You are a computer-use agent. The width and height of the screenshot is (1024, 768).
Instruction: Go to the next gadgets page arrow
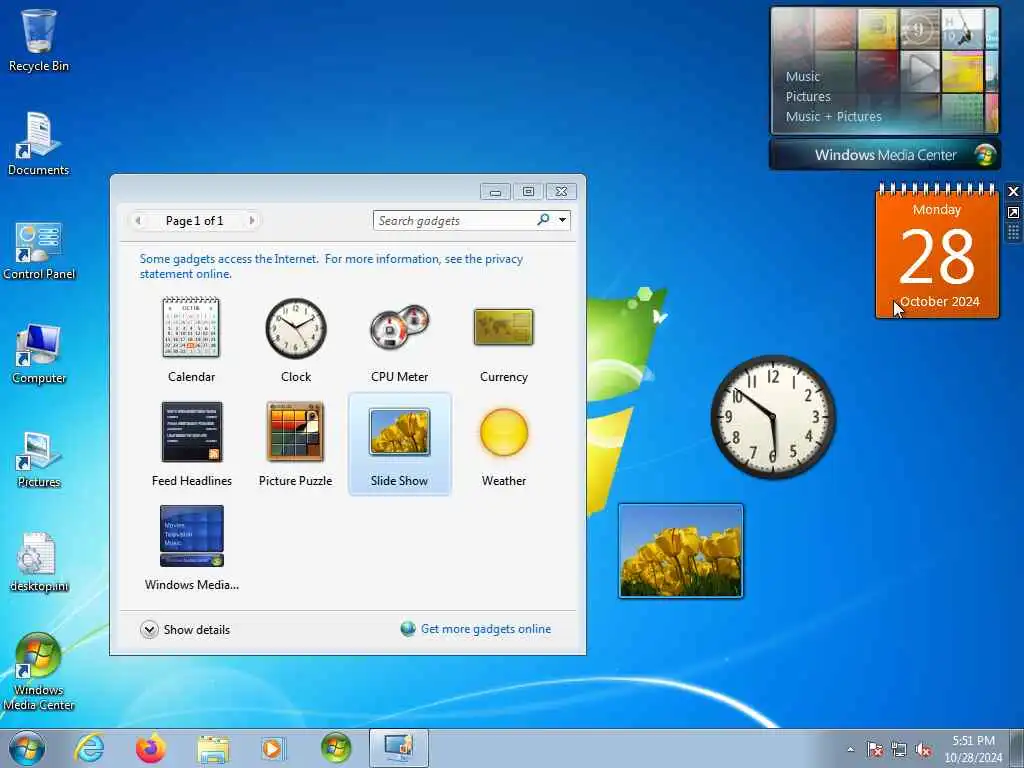[252, 221]
